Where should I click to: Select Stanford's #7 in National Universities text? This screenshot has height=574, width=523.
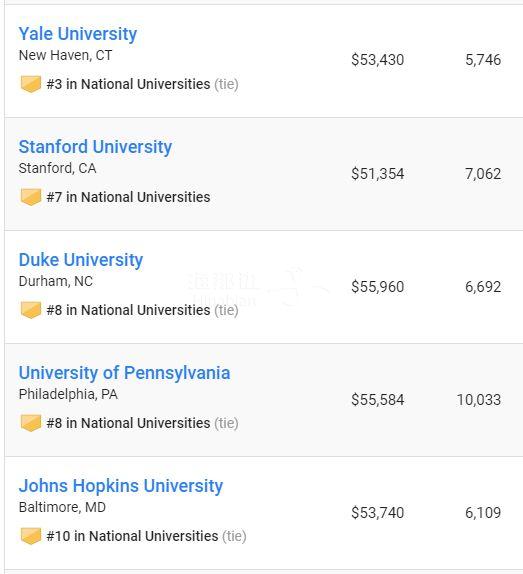click(x=128, y=197)
